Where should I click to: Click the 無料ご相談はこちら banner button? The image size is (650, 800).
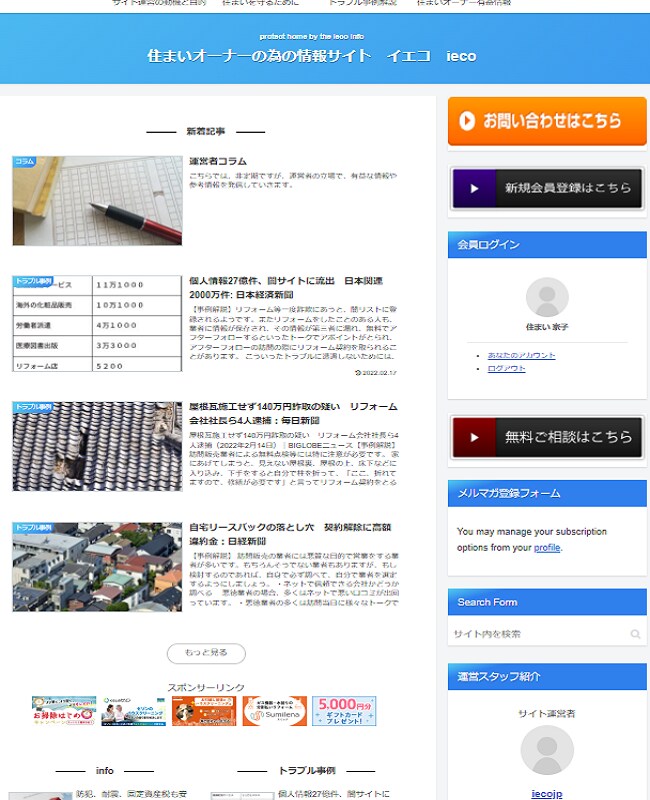(547, 437)
